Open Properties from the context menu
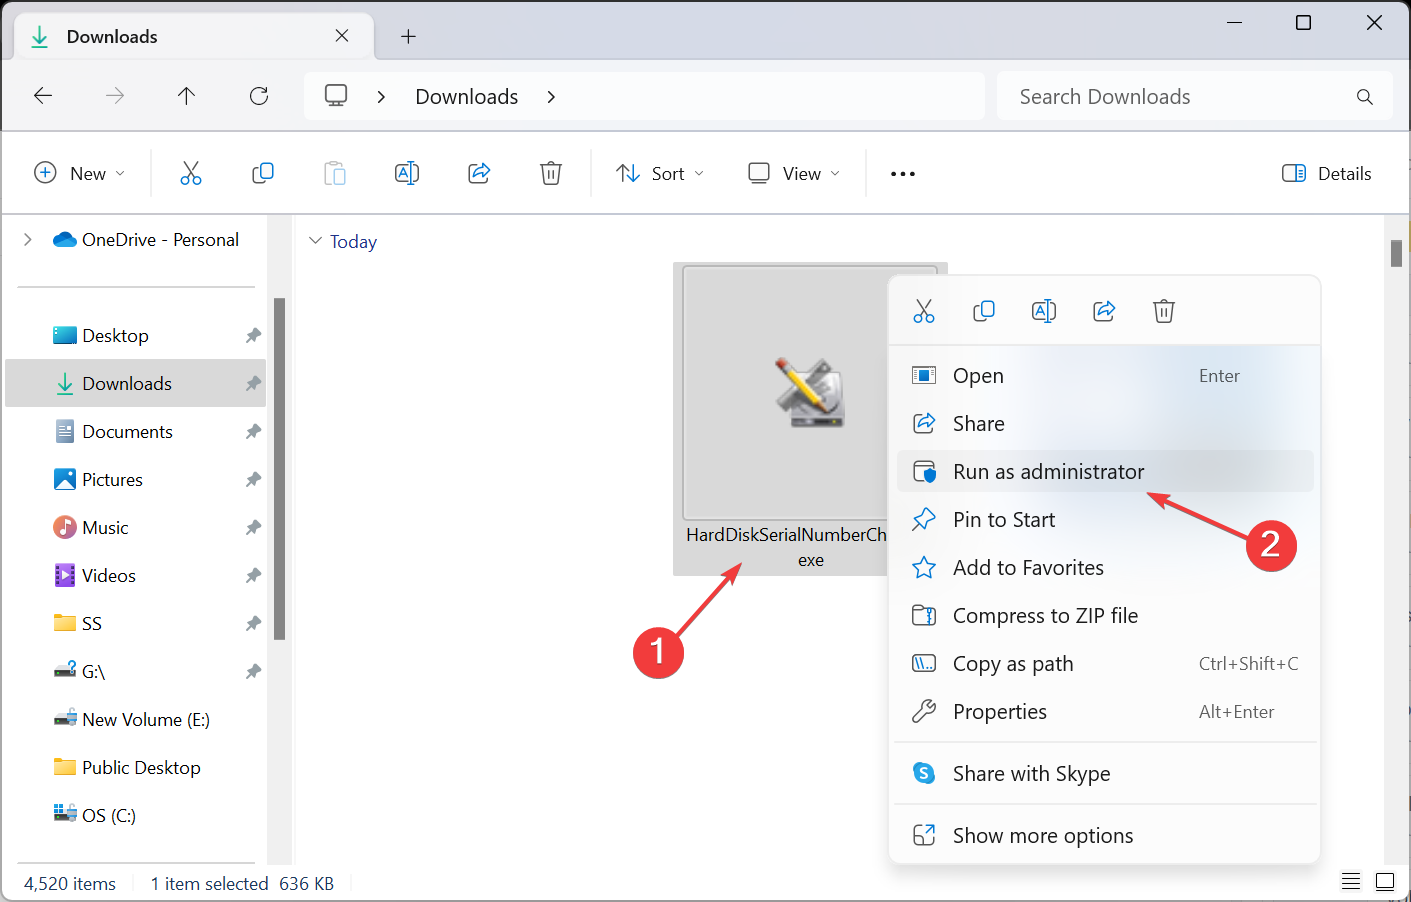Screen dimensions: 1411x902 [1105, 712]
